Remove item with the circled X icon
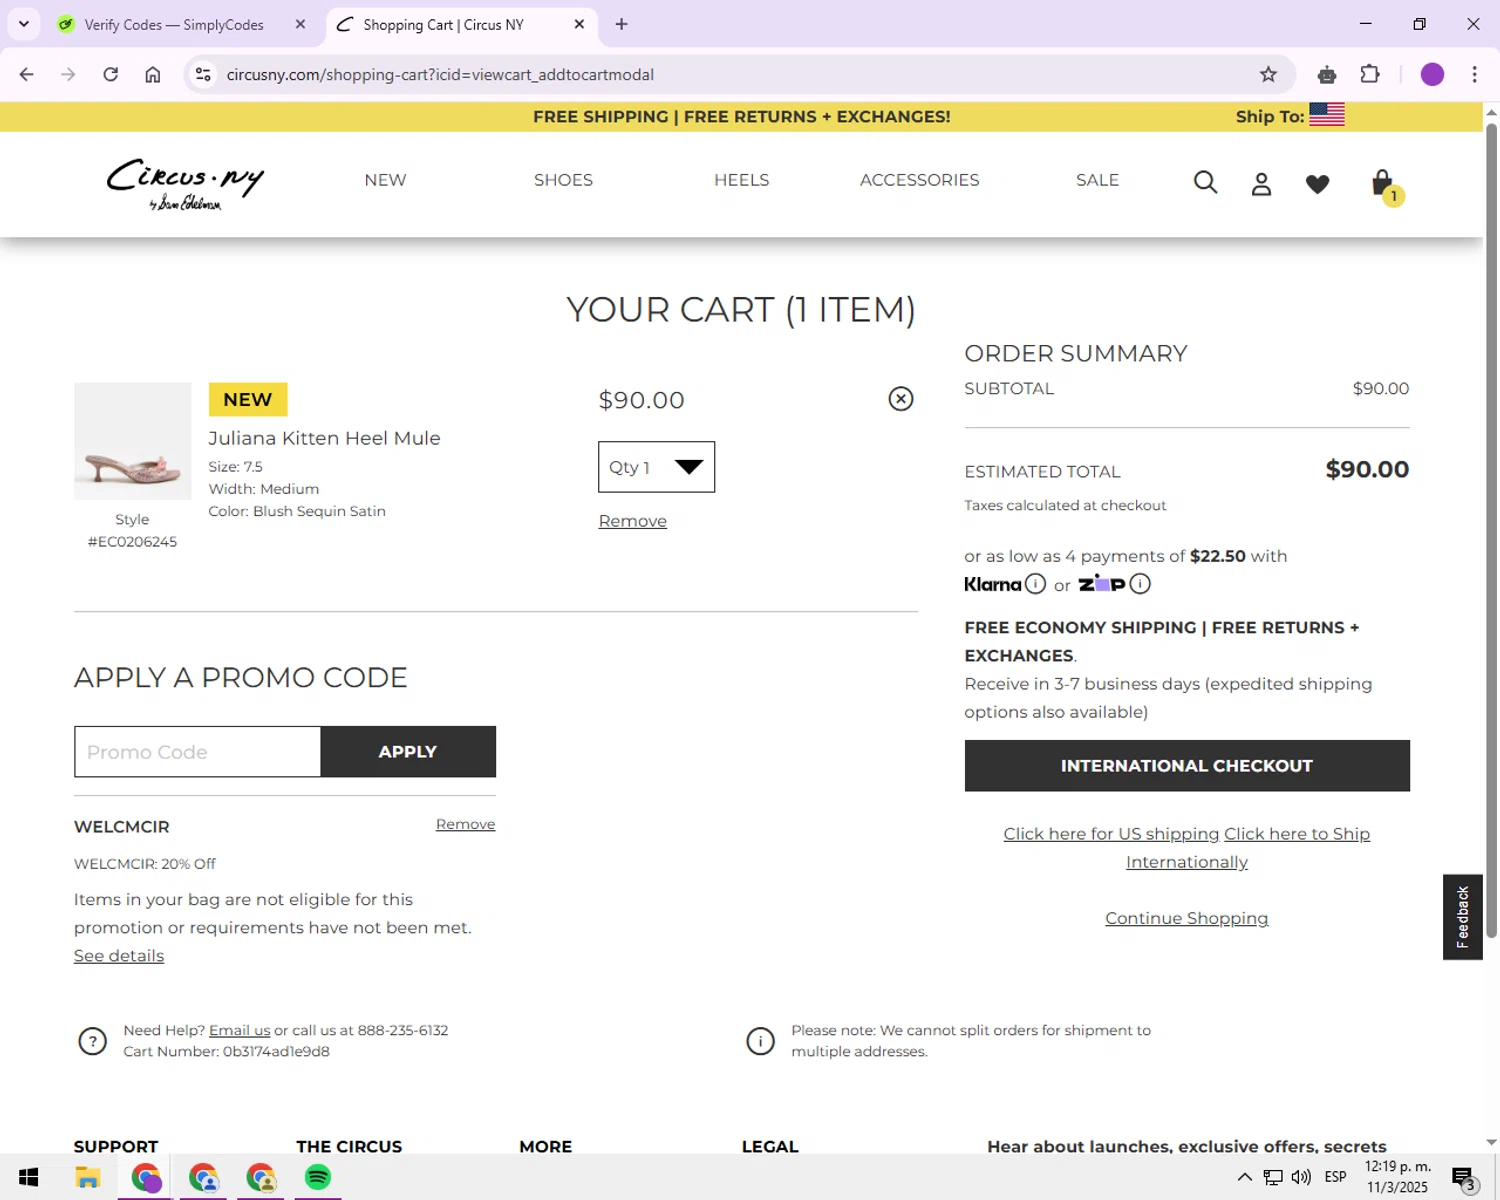Screen dimensions: 1500x1200 coord(900,399)
